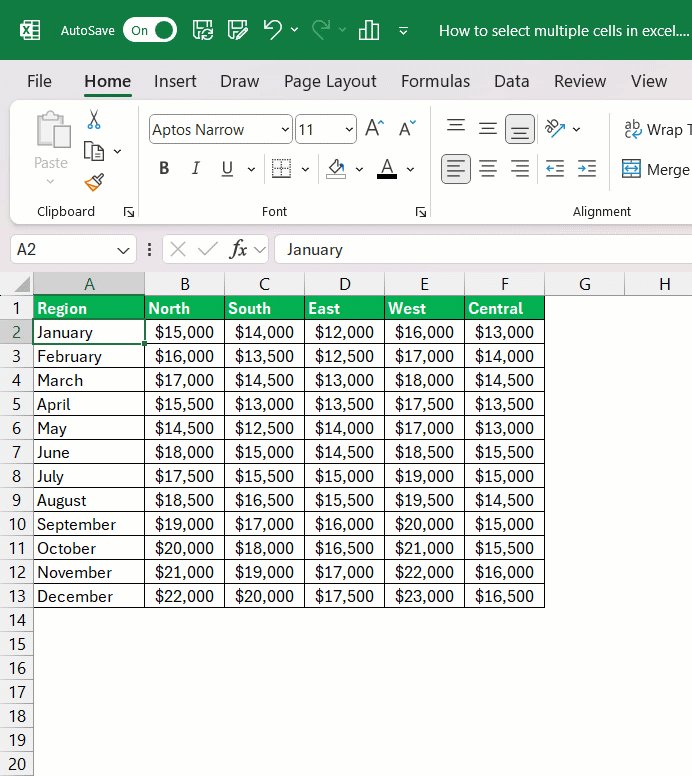
Task: Click Increase Font Size icon
Action: 375,128
